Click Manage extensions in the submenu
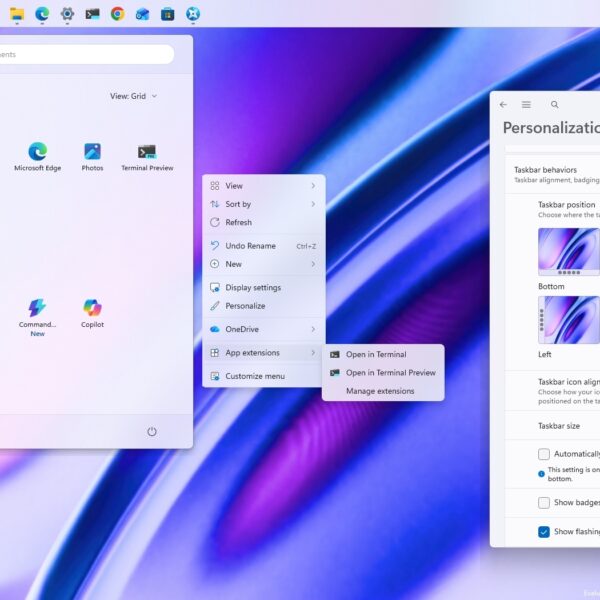This screenshot has width=600, height=600. [x=383, y=391]
